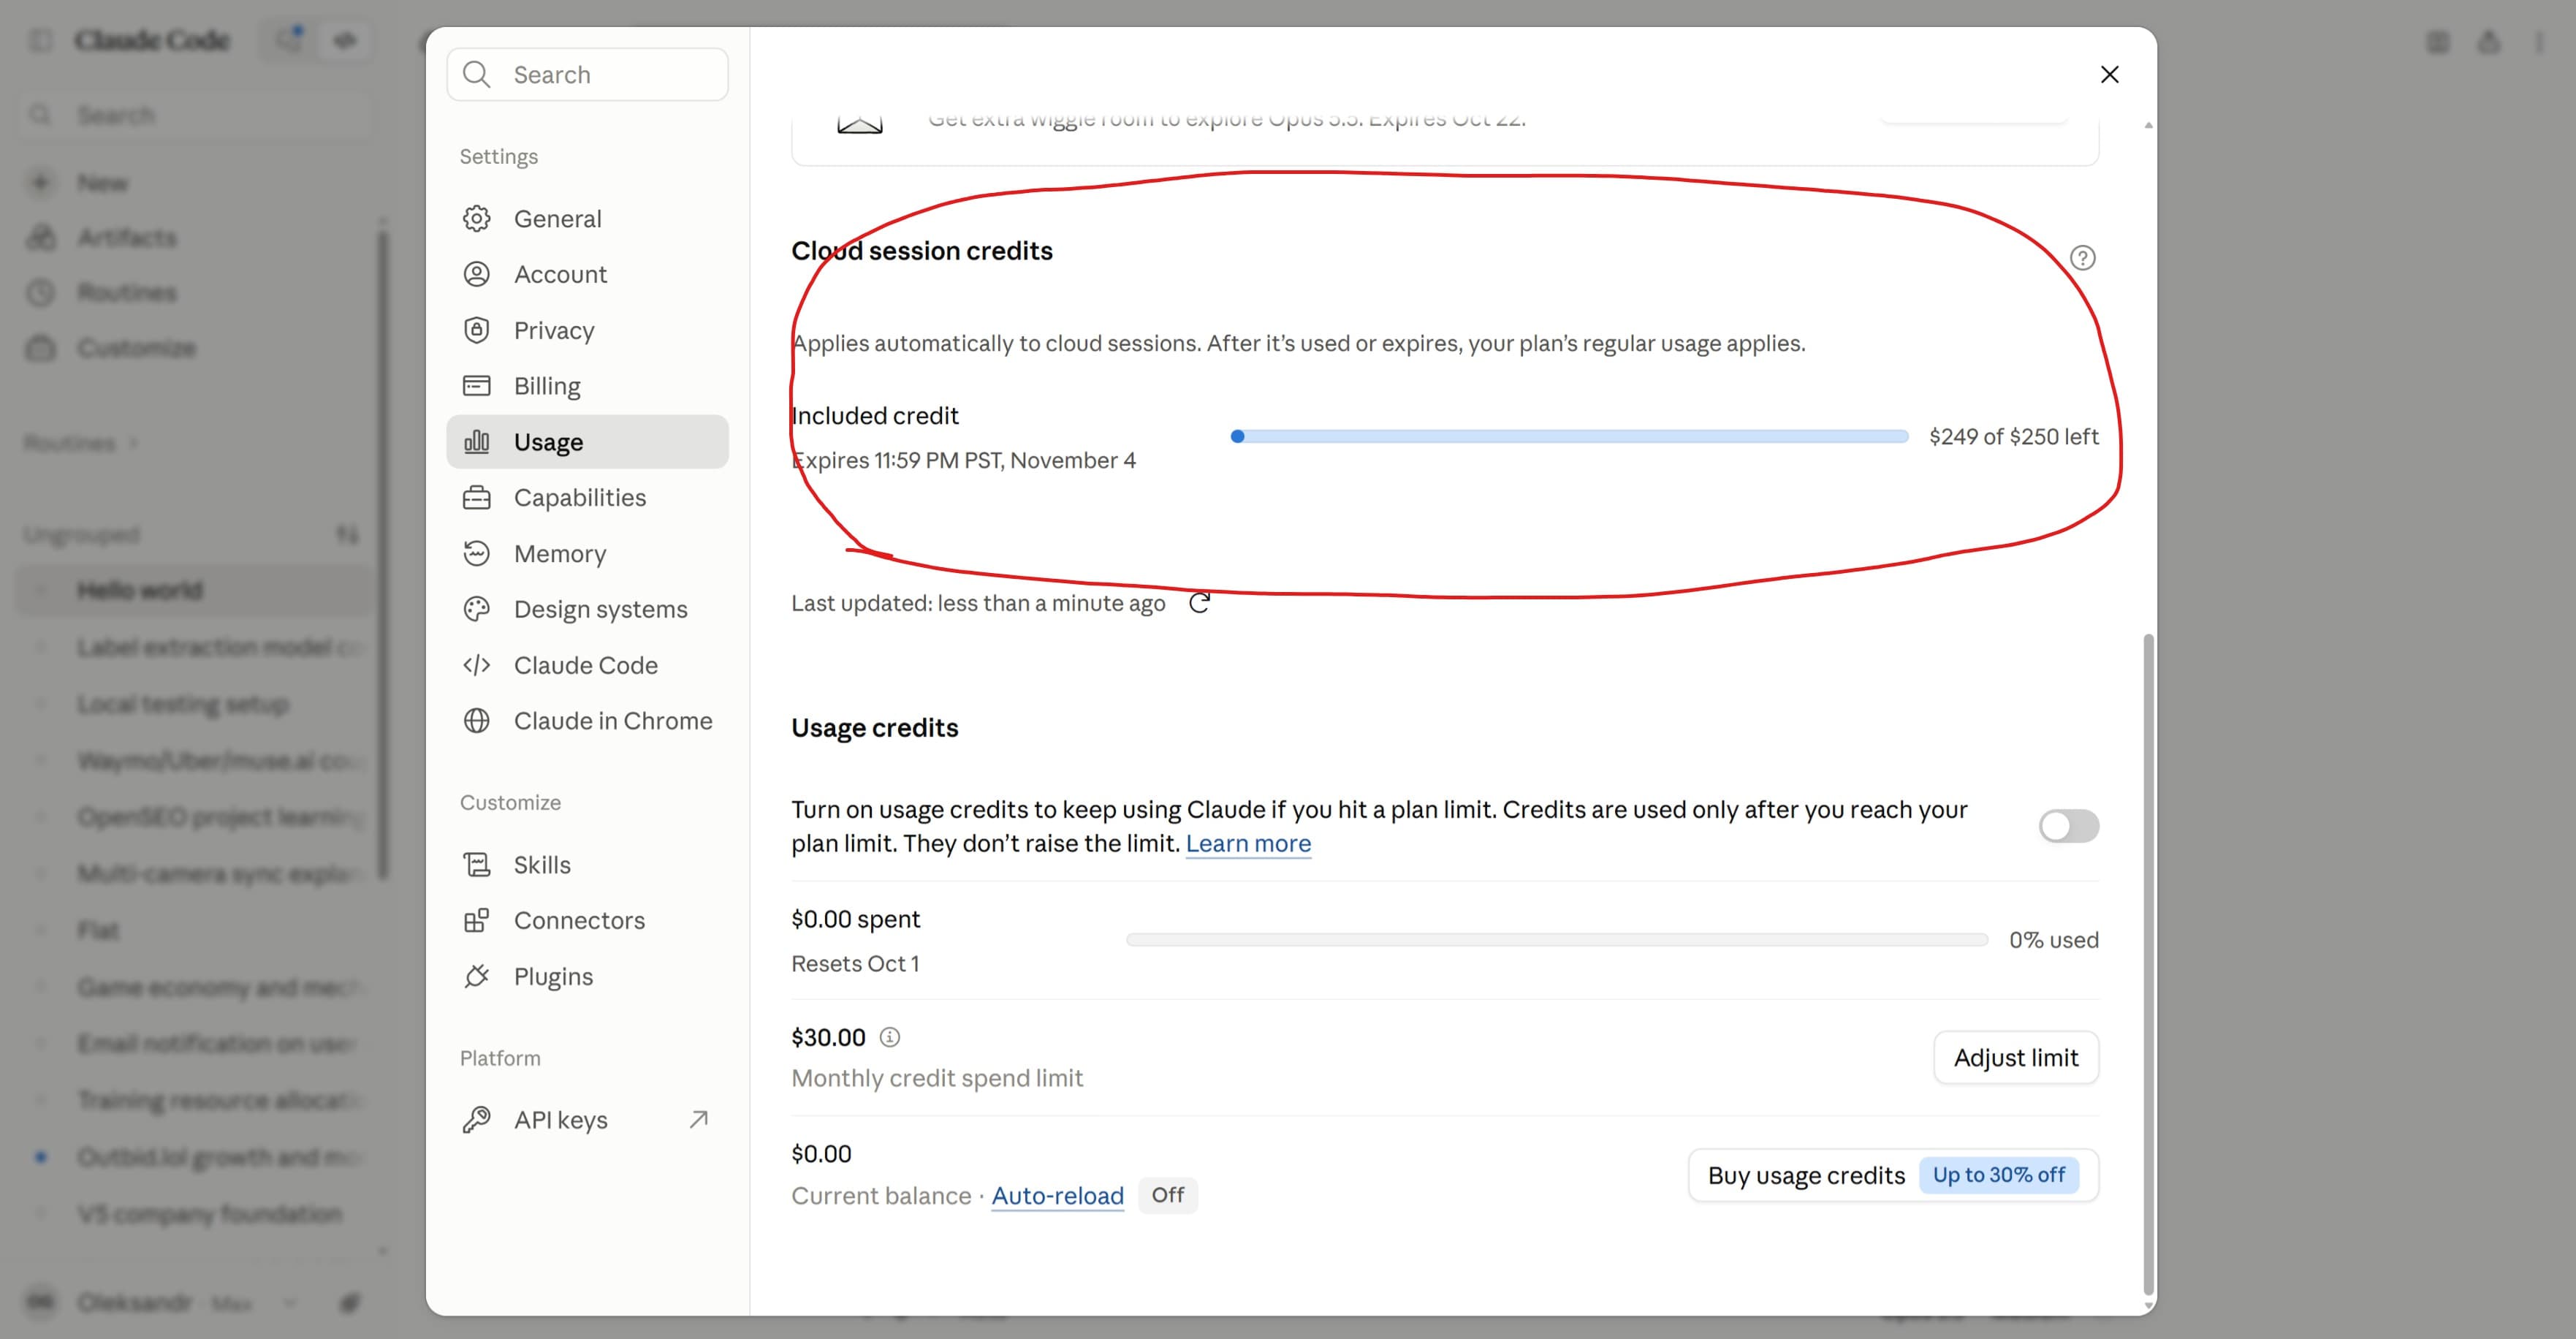Click the background Claude Code sidebar Search box

[x=196, y=115]
